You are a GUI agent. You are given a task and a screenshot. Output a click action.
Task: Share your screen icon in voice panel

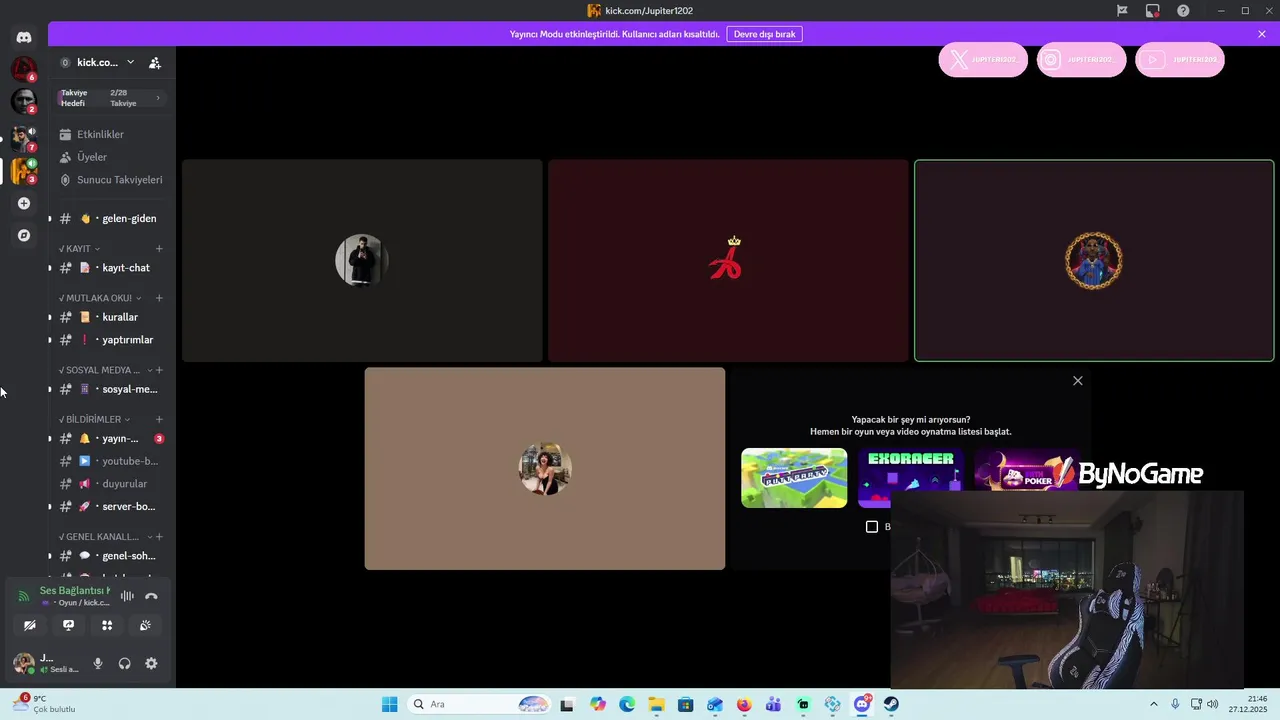click(68, 625)
